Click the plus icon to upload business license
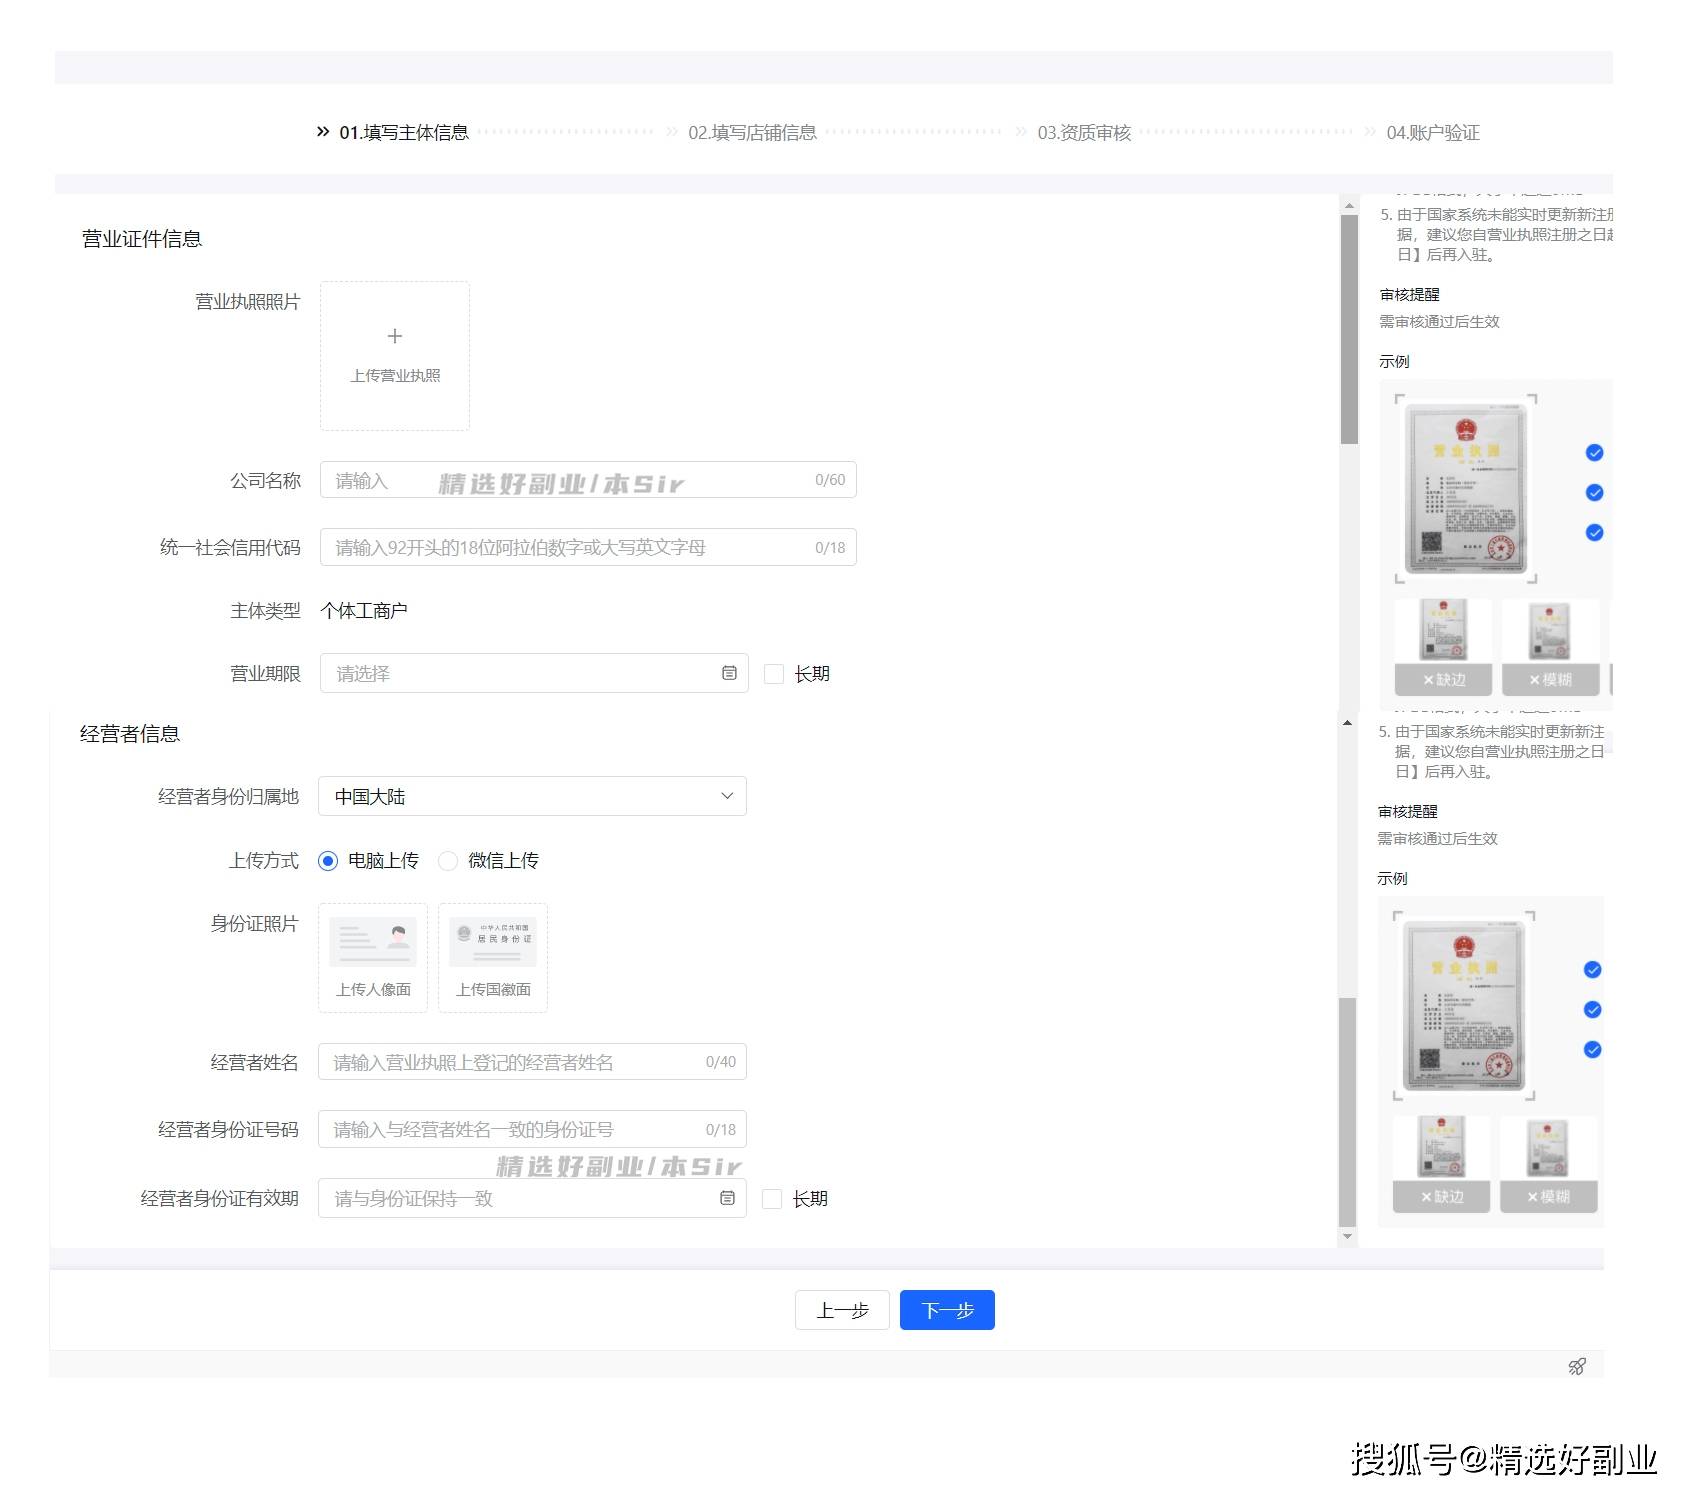 (395, 337)
